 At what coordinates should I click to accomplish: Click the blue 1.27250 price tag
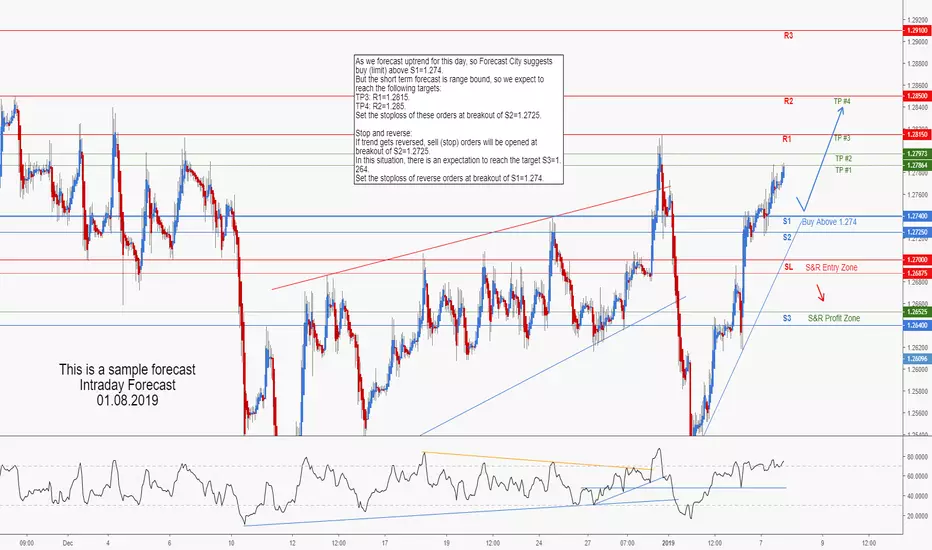[x=917, y=232]
